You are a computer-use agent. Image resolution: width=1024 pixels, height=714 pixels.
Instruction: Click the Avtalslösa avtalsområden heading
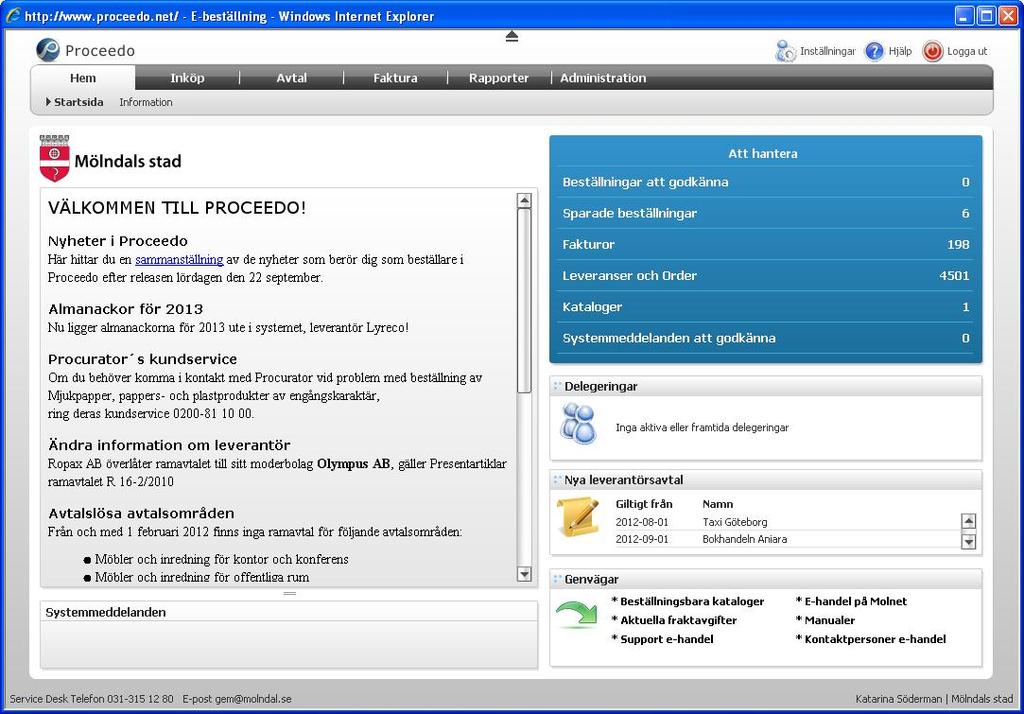(x=141, y=513)
